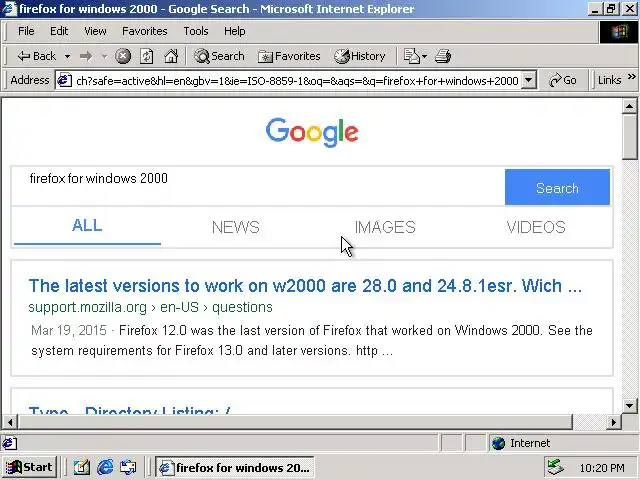Print the page with the printer icon

[443, 56]
